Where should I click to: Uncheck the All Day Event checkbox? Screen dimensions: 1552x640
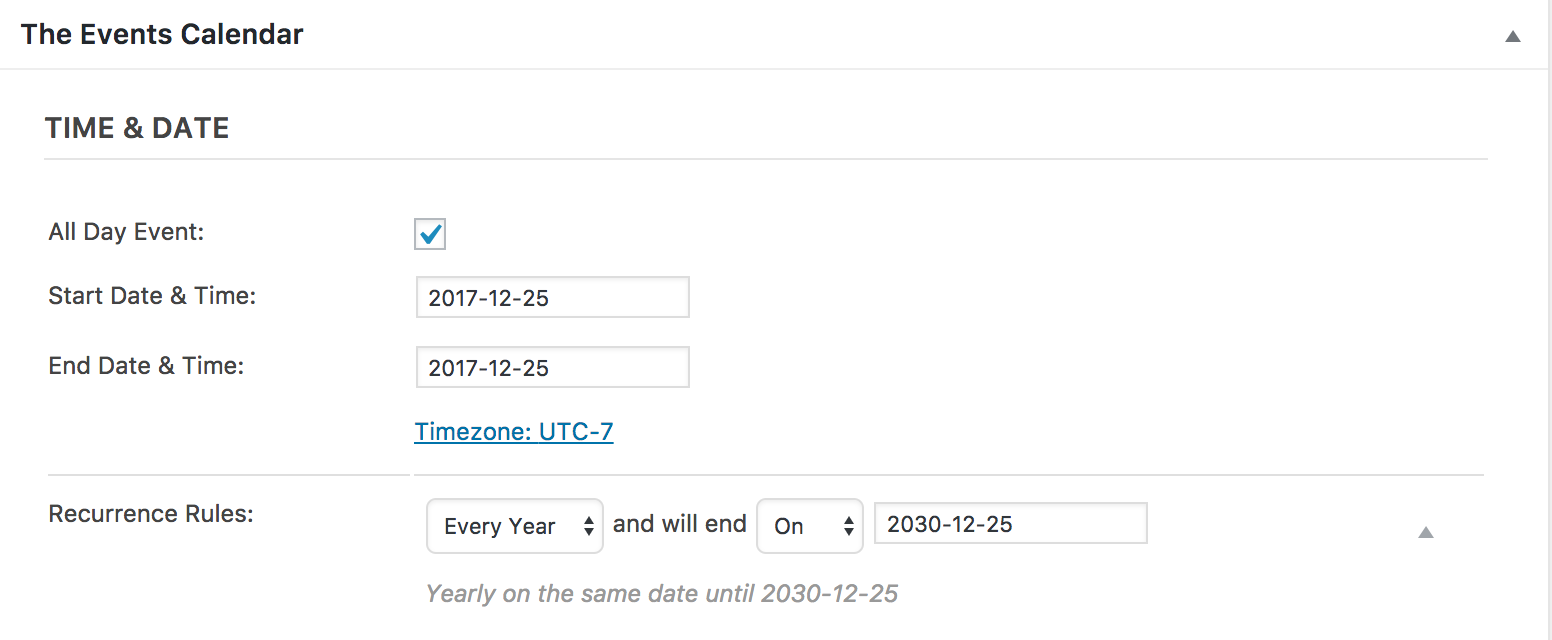point(430,234)
